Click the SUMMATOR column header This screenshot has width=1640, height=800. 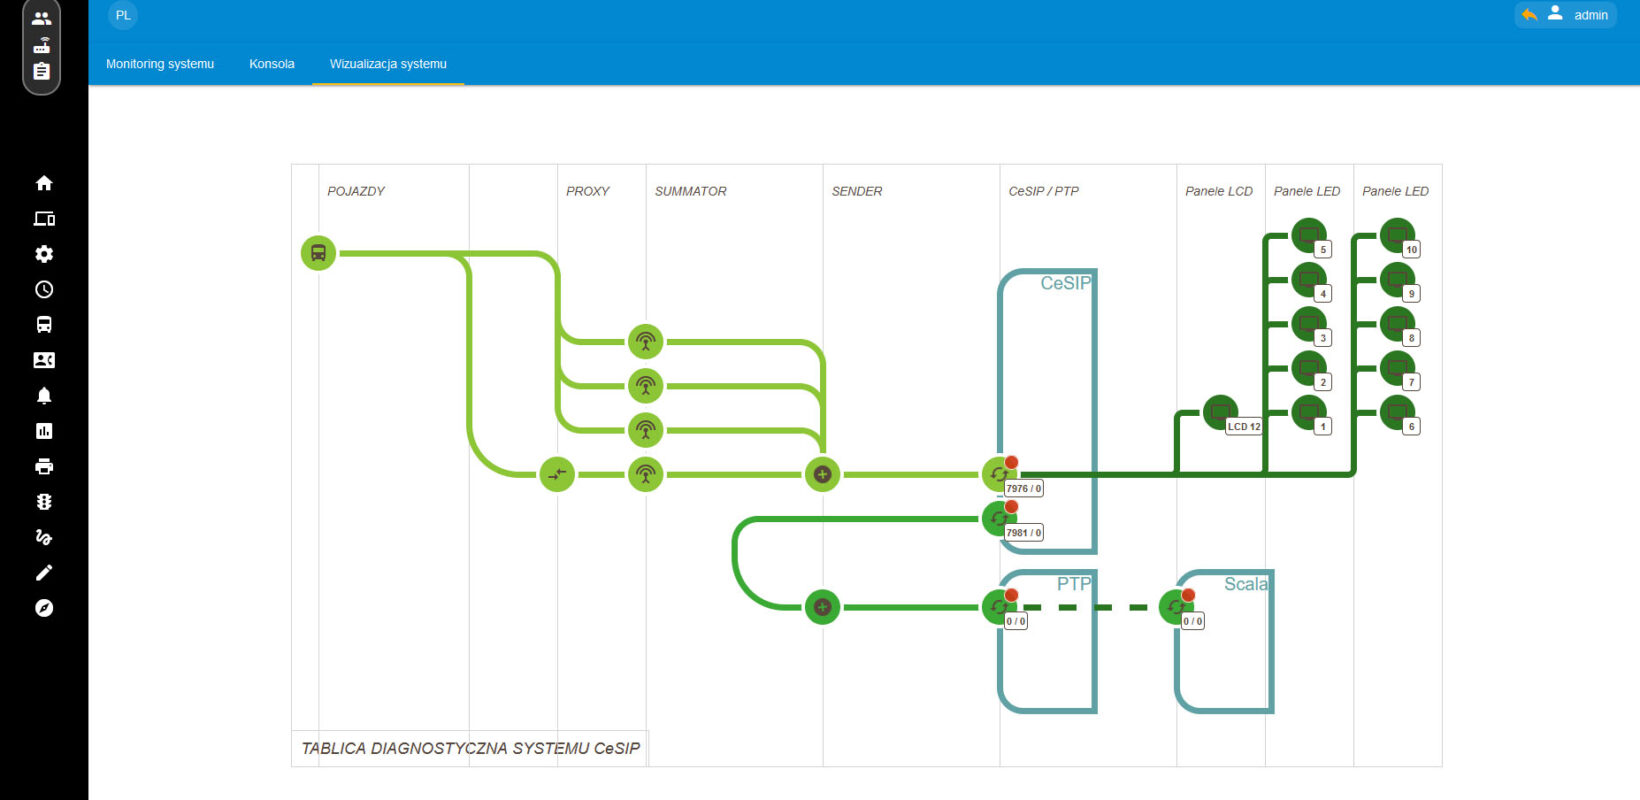(691, 191)
